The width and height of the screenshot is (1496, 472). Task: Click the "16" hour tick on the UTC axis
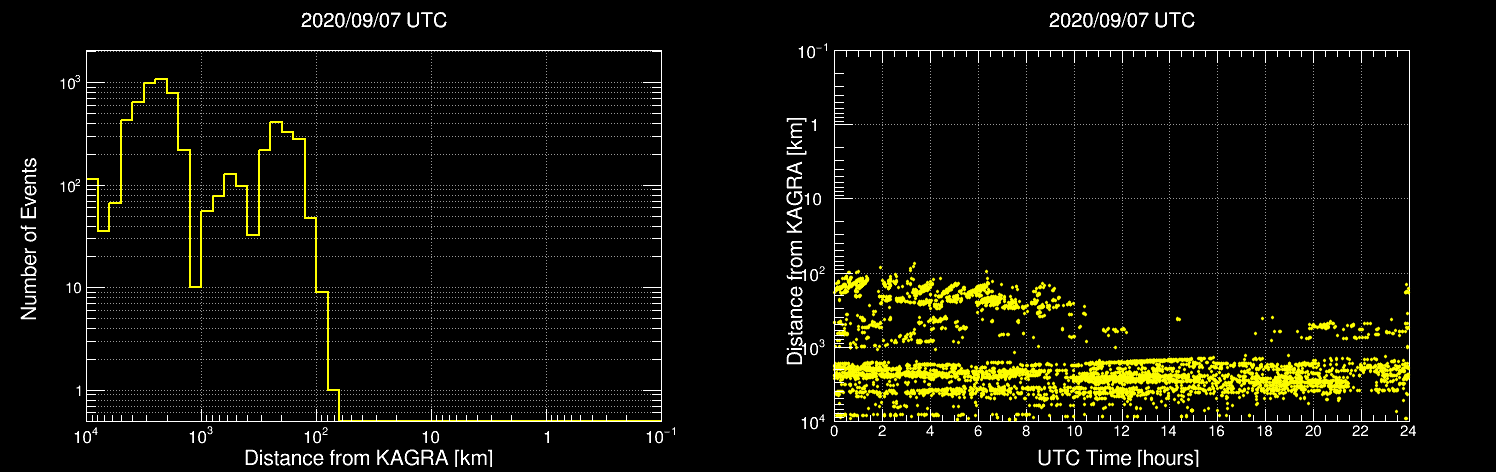[x=1217, y=432]
